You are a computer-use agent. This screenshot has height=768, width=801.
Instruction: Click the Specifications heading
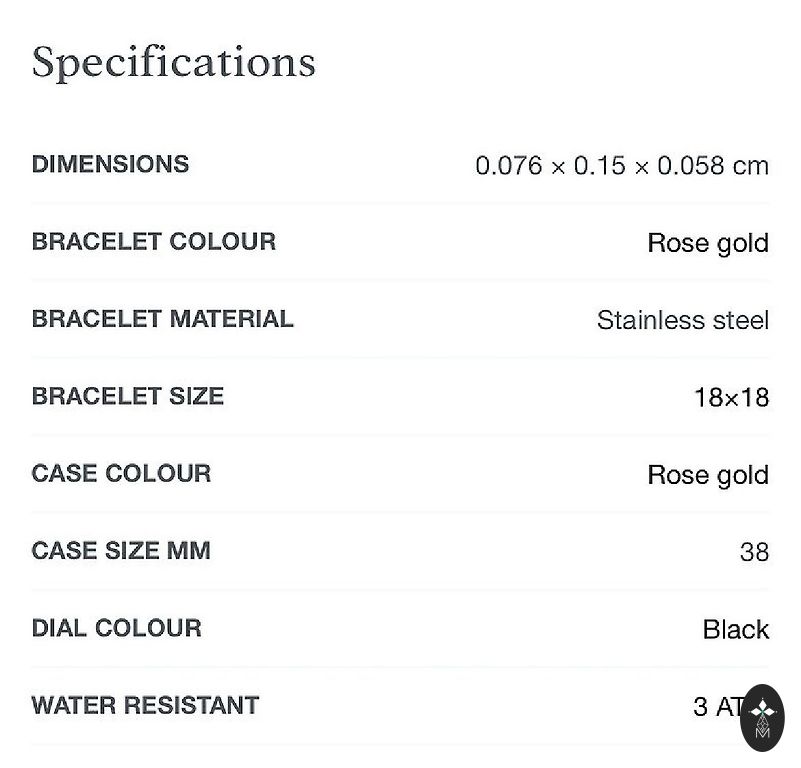pyautogui.click(x=174, y=62)
